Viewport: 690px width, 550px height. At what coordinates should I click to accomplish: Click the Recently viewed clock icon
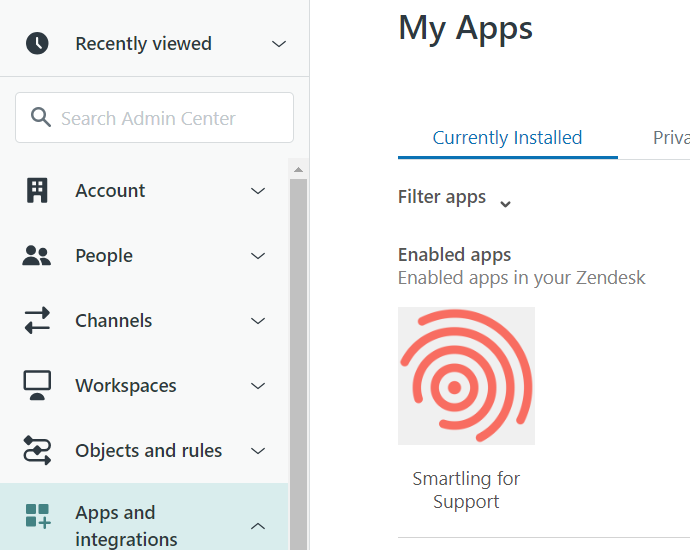pos(37,43)
